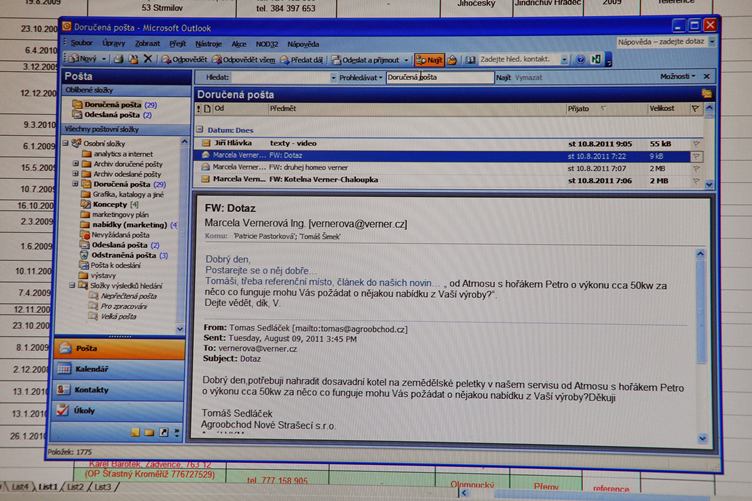This screenshot has height=501, width=752.
Task: Reply with Odpovědět button
Action: point(184,59)
